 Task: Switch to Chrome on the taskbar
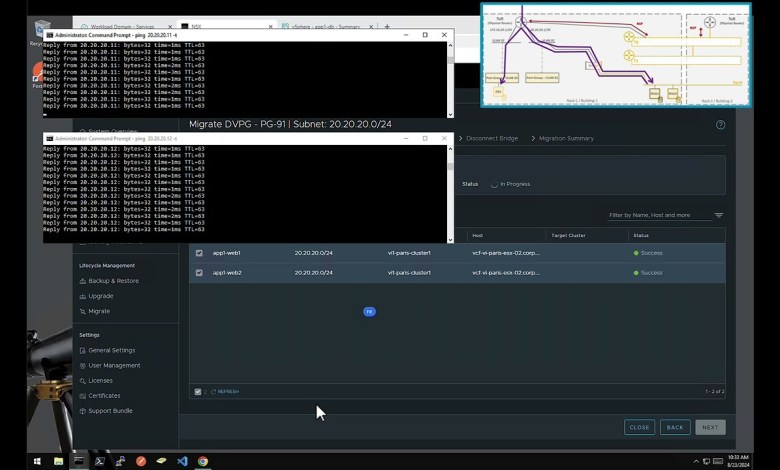(x=202, y=461)
